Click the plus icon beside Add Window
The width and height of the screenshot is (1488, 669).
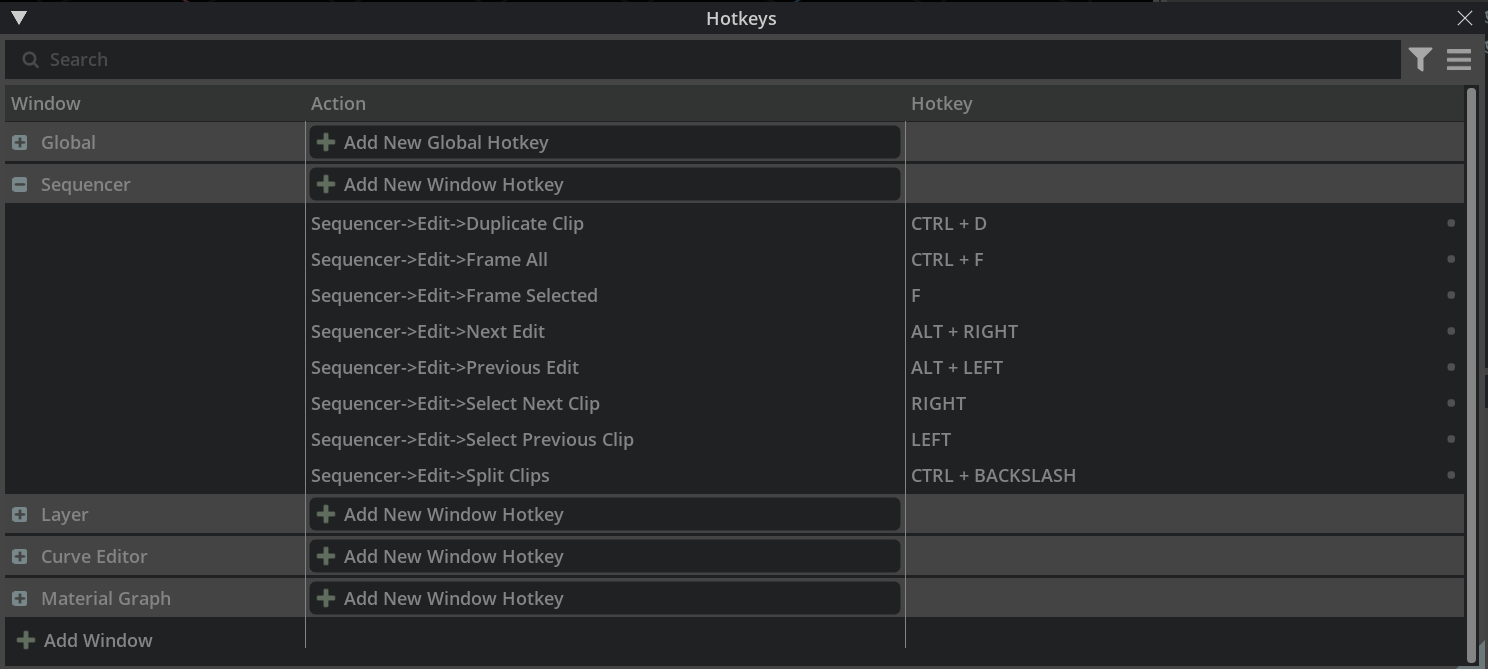[26, 640]
